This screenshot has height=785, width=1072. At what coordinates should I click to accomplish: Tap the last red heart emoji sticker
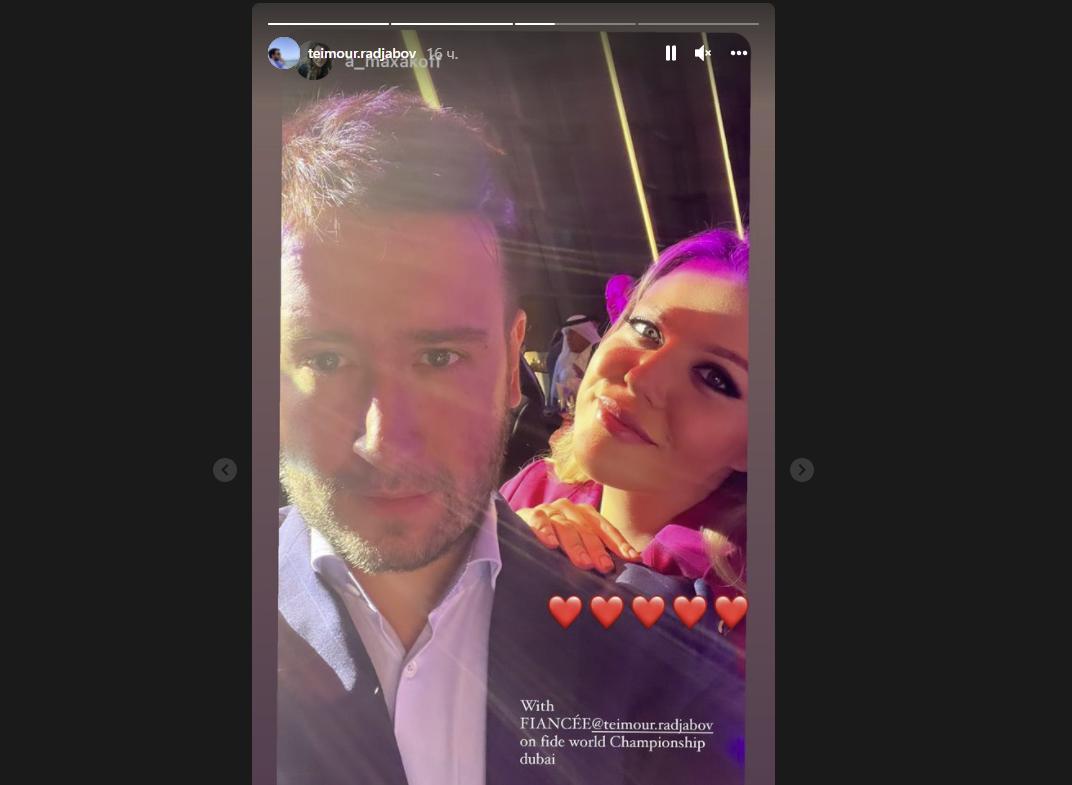coord(731,611)
